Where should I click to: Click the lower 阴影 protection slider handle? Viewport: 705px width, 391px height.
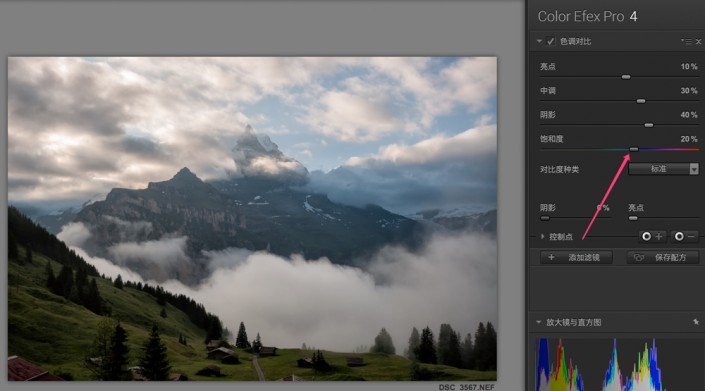coord(544,218)
